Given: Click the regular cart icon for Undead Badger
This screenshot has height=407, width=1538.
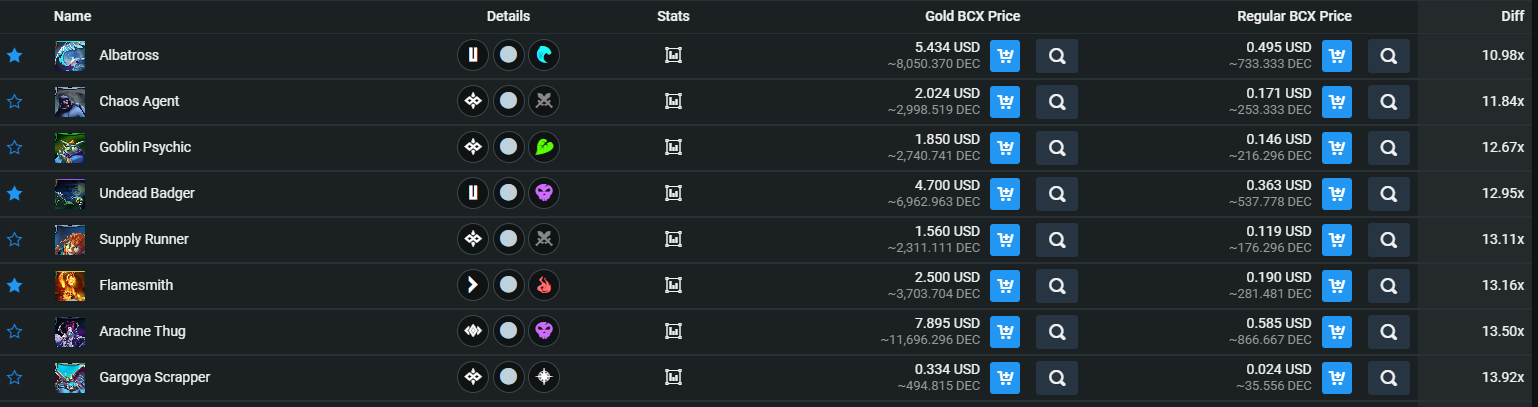Looking at the screenshot, I should [x=1337, y=194].
